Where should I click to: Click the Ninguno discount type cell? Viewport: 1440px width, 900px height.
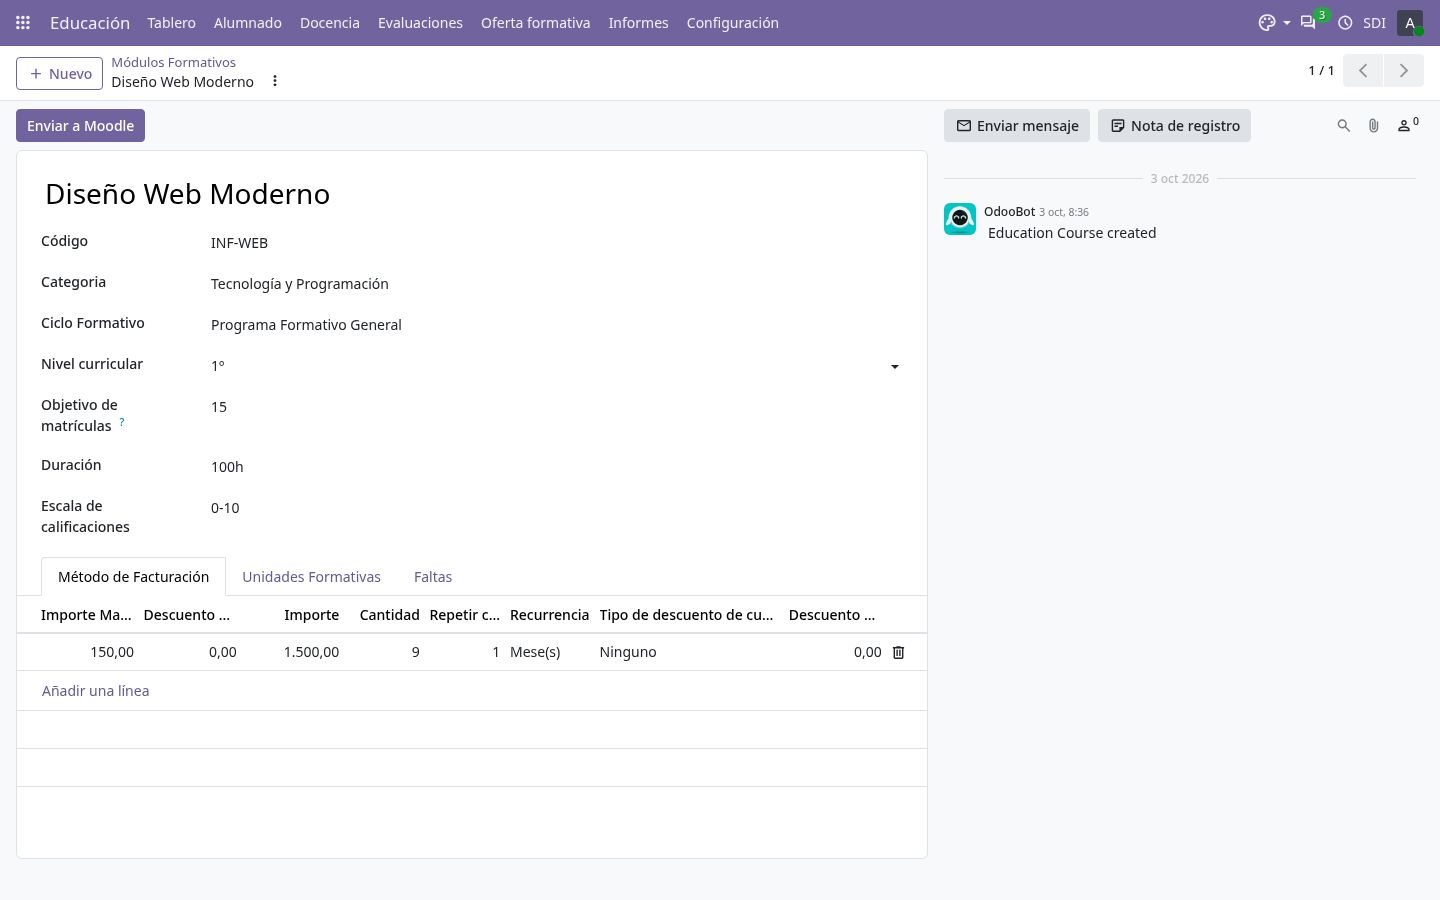689,652
